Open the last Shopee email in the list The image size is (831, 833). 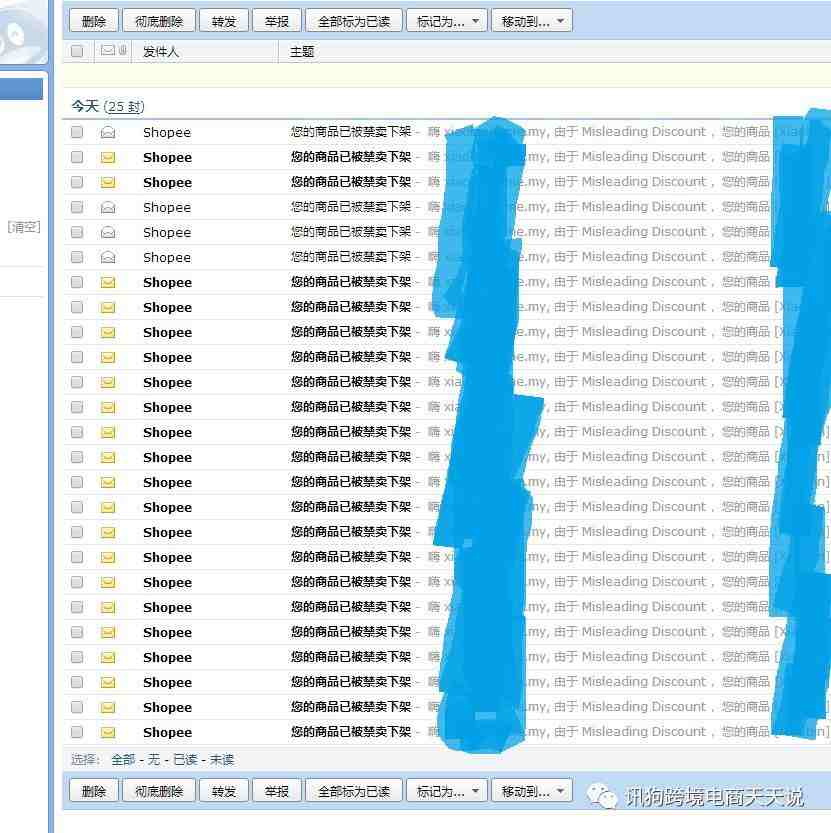[x=351, y=732]
